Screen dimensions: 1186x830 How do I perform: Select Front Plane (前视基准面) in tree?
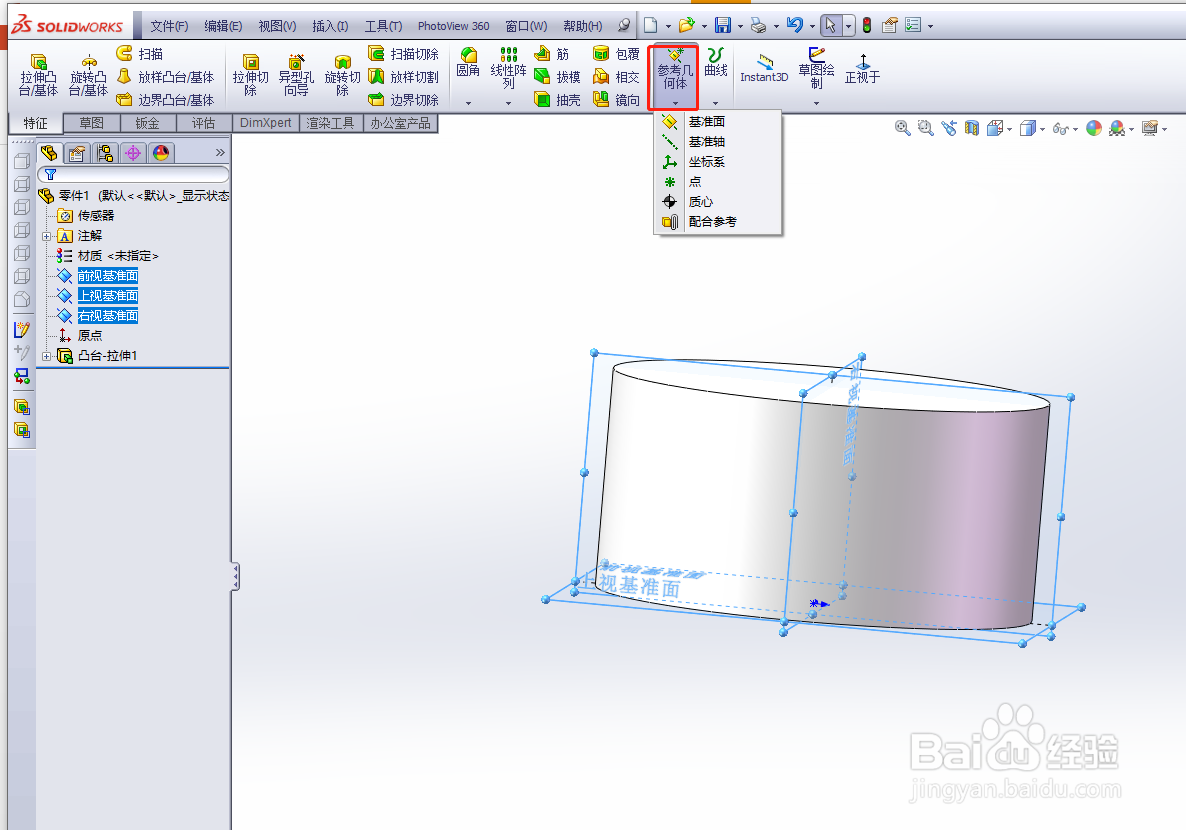[107, 275]
